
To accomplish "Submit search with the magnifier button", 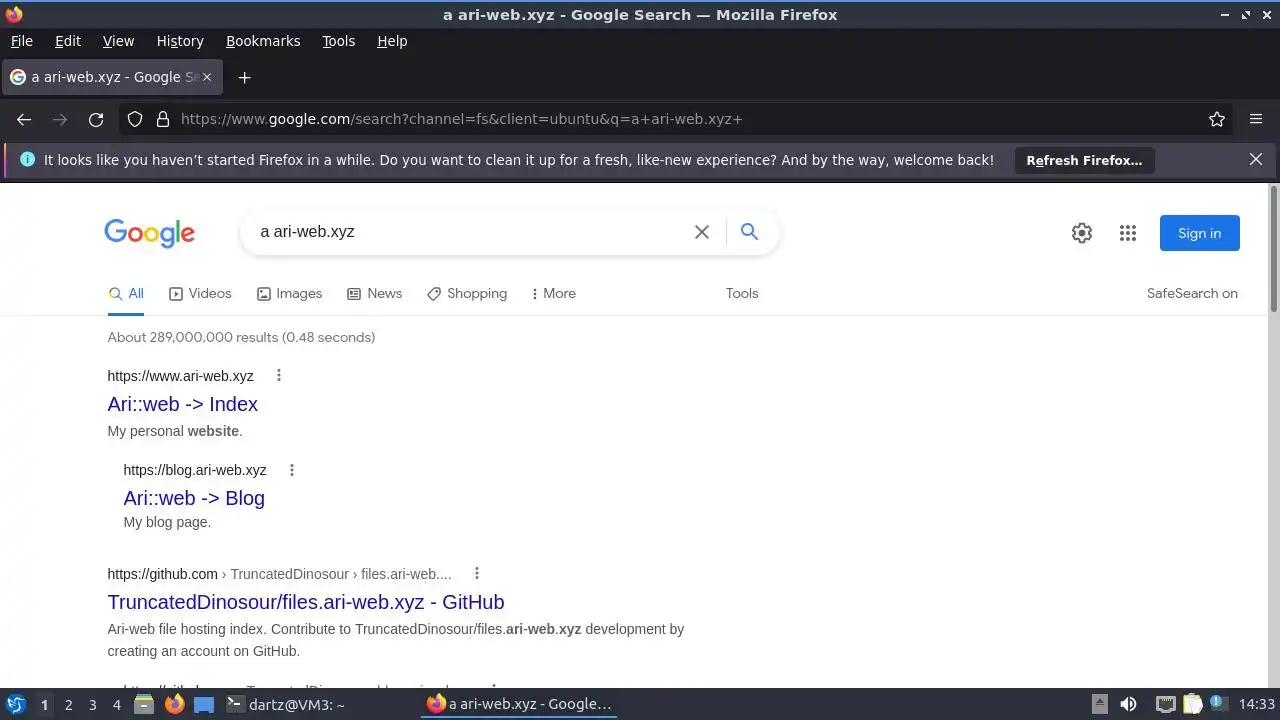I will pos(749,232).
